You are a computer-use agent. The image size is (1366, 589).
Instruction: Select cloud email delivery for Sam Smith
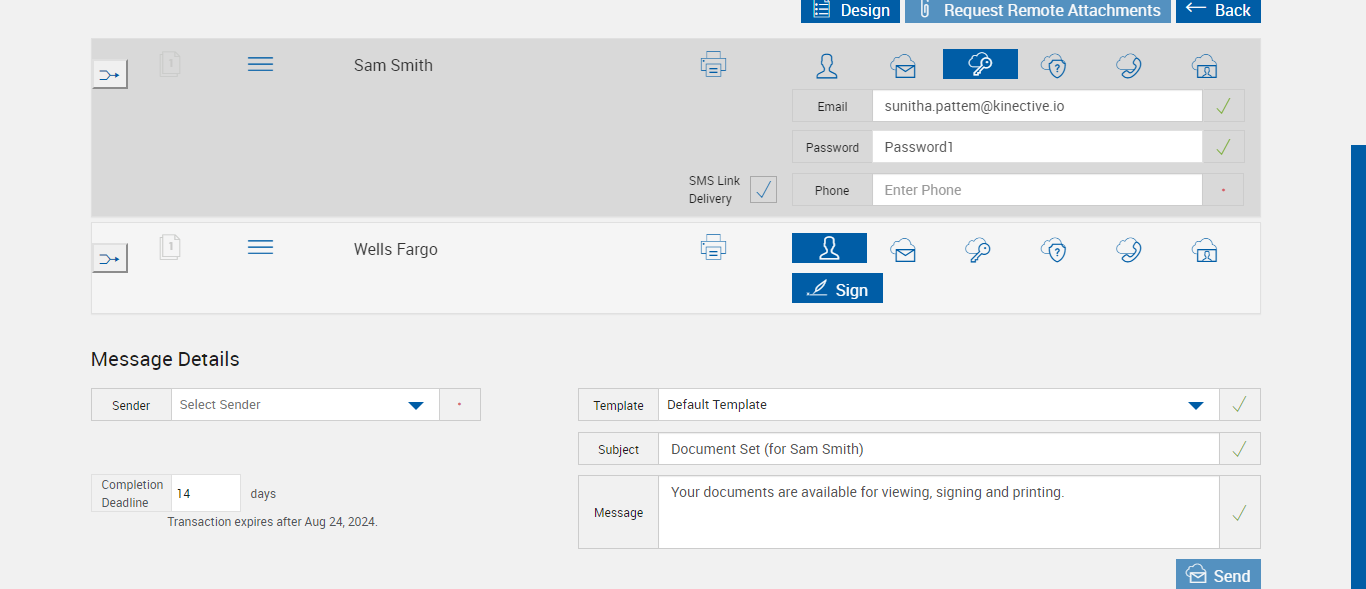coord(904,66)
